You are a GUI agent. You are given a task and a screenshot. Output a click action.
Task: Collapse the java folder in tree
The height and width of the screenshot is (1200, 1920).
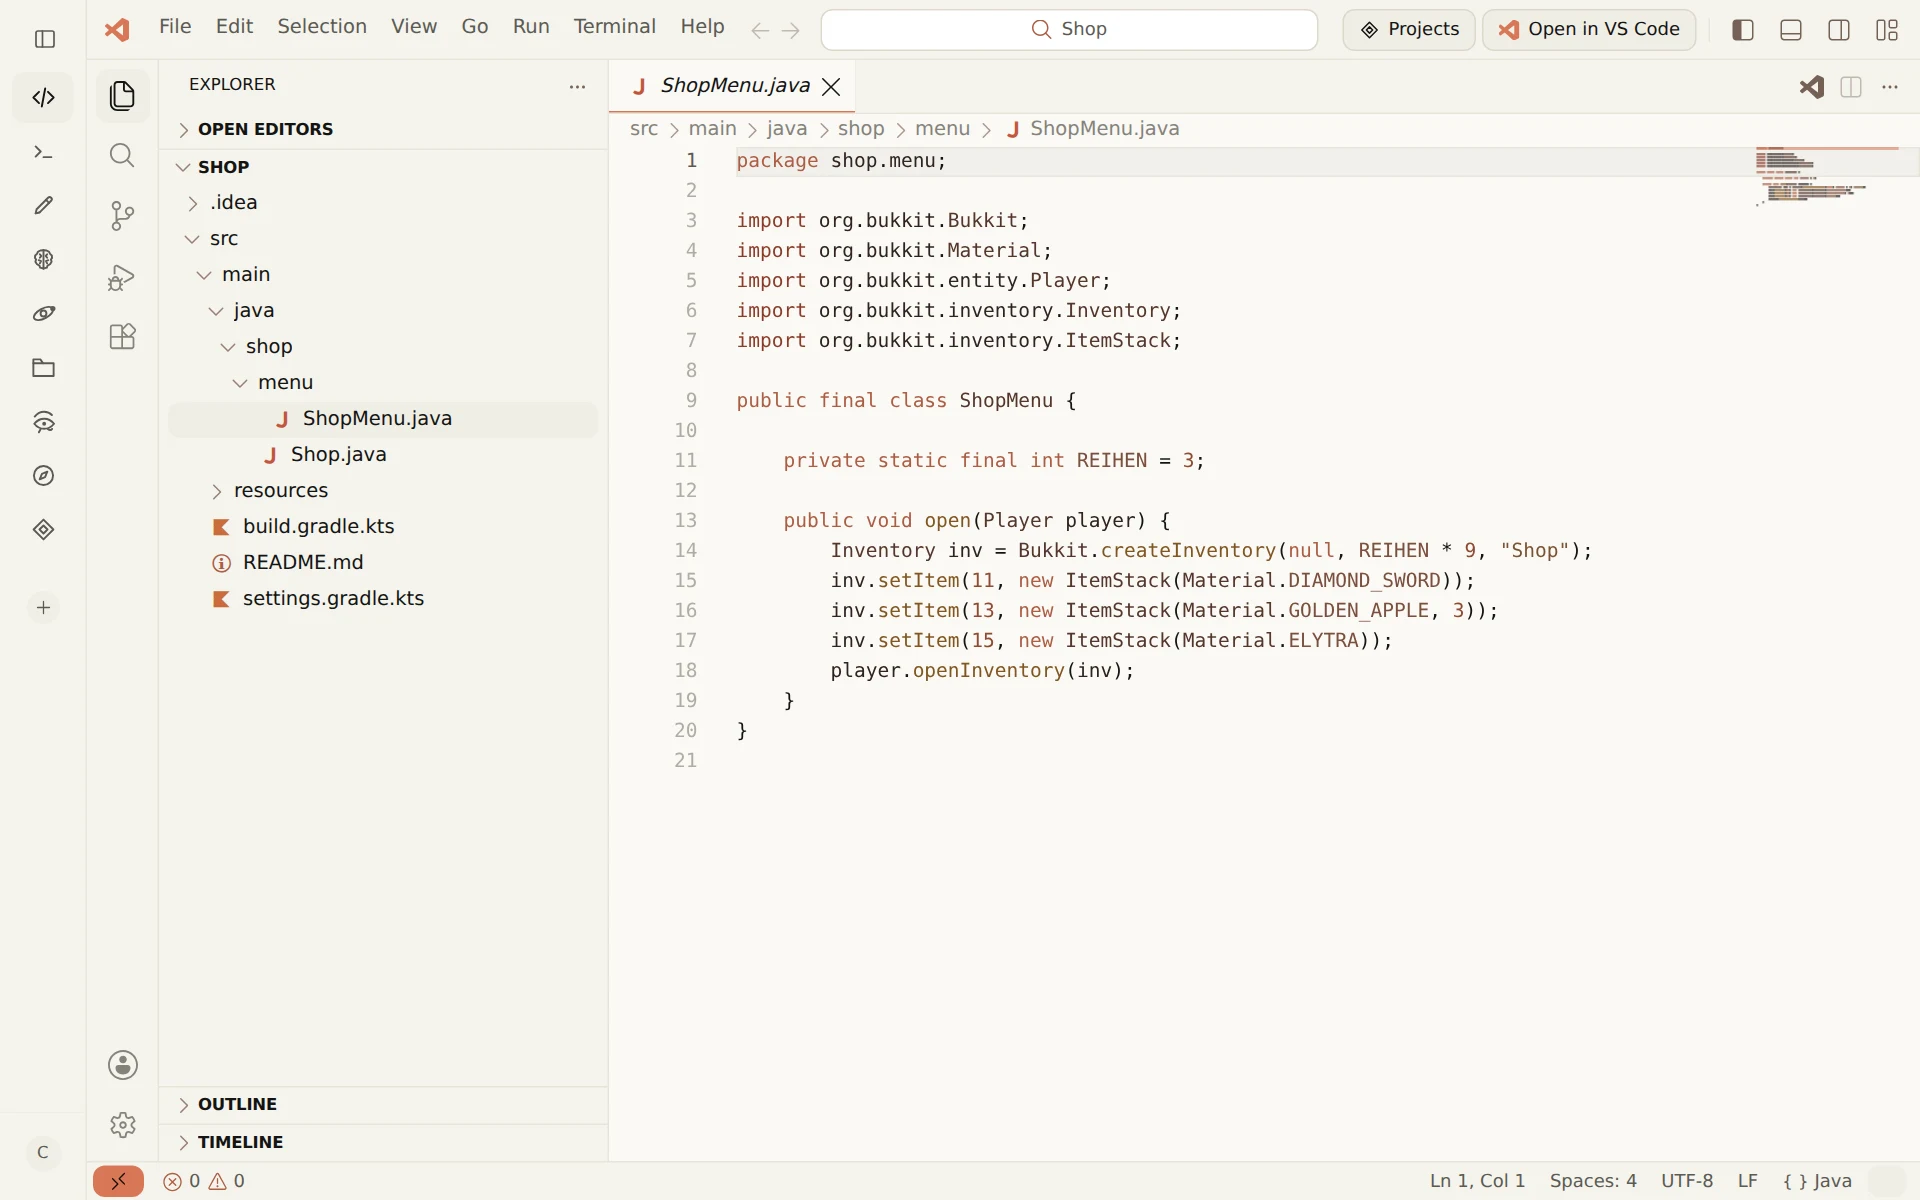(x=383, y=310)
